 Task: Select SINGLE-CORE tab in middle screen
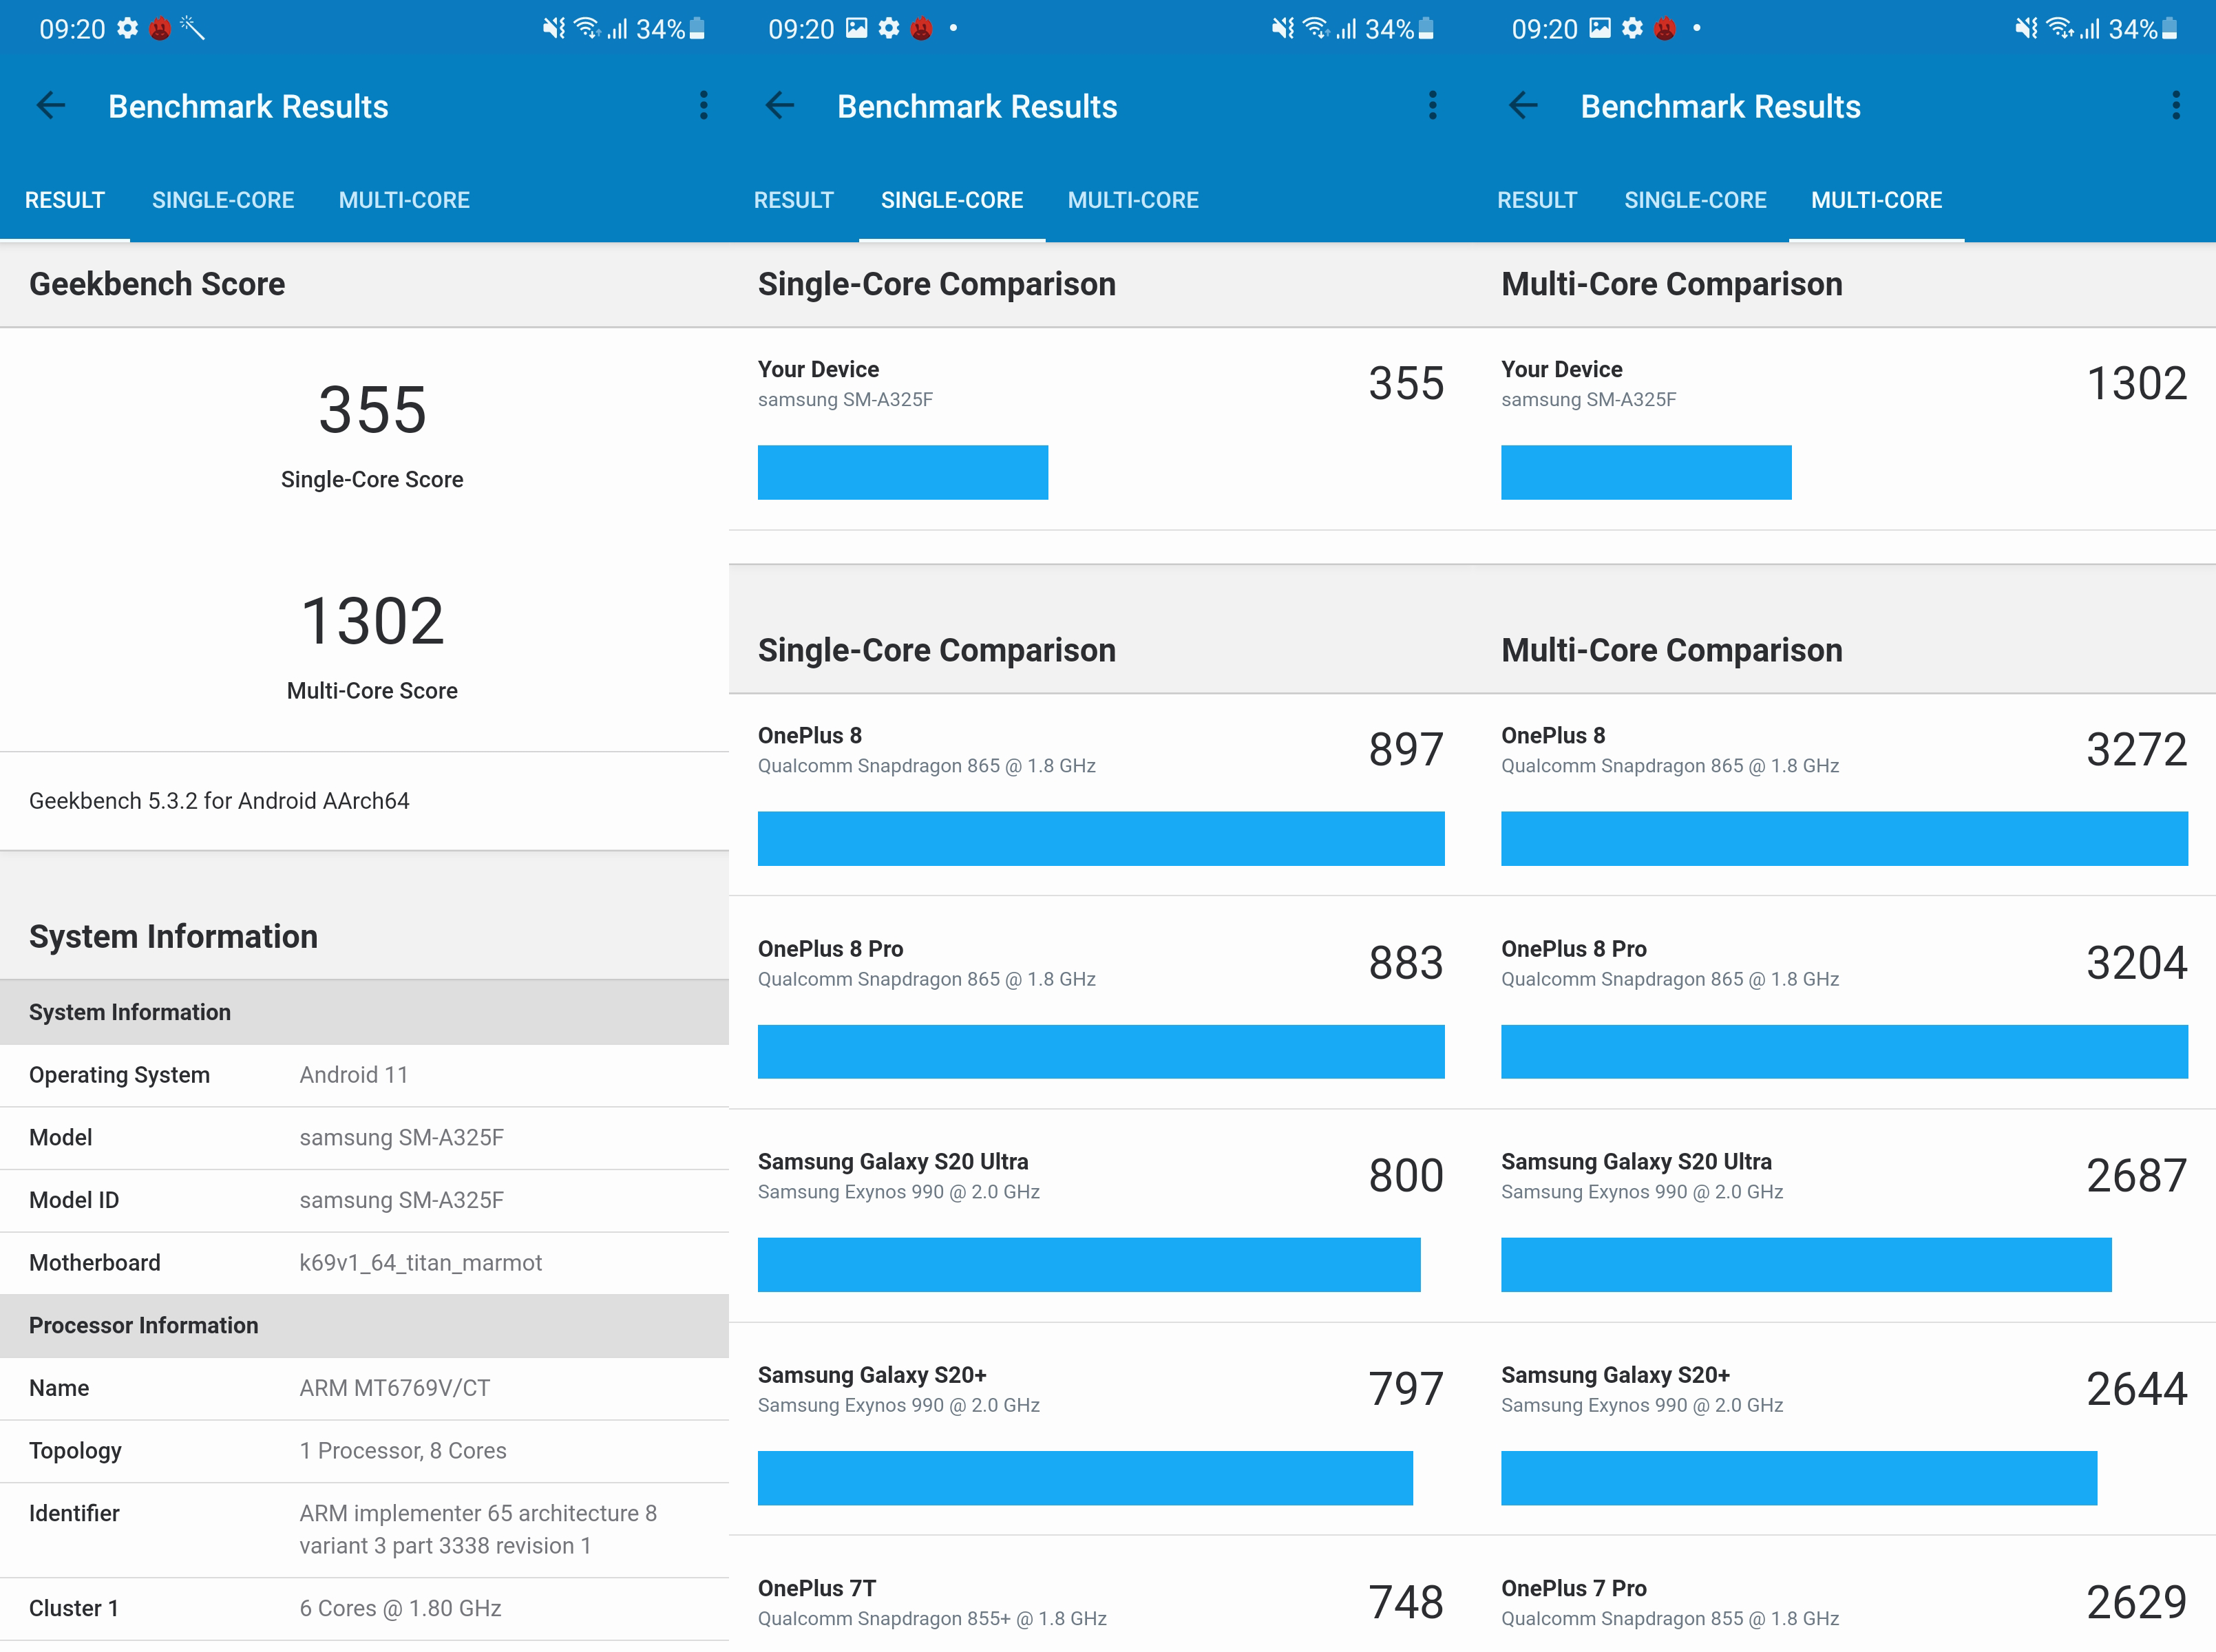click(x=952, y=200)
